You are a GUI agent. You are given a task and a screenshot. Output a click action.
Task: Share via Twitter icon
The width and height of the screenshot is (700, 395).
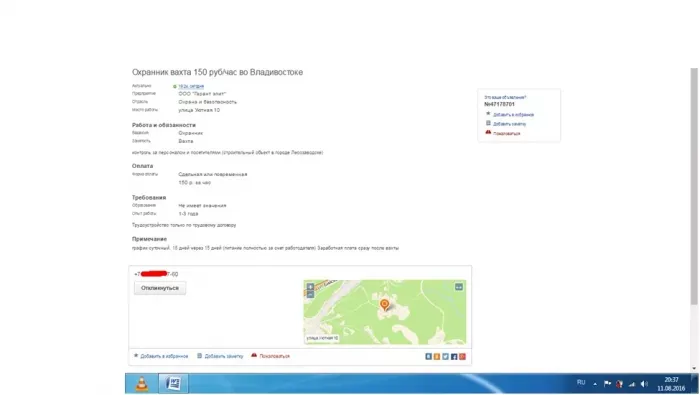(x=446, y=357)
